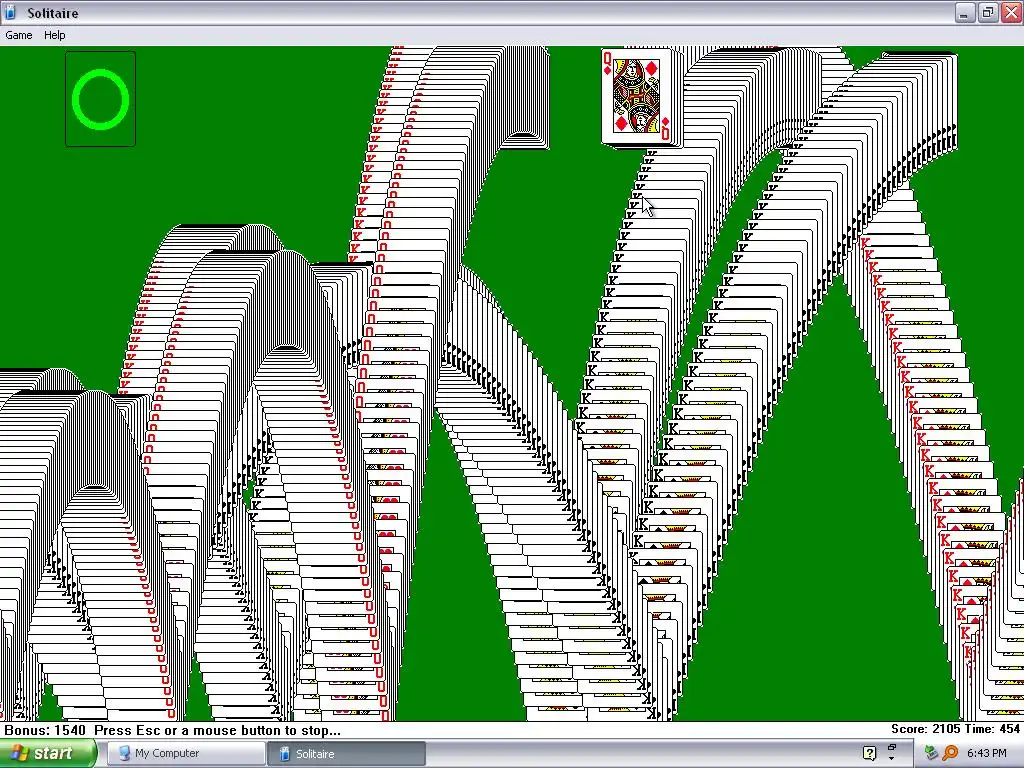
Task: Click the Bonus: 1540 status text
Action: 45,730
